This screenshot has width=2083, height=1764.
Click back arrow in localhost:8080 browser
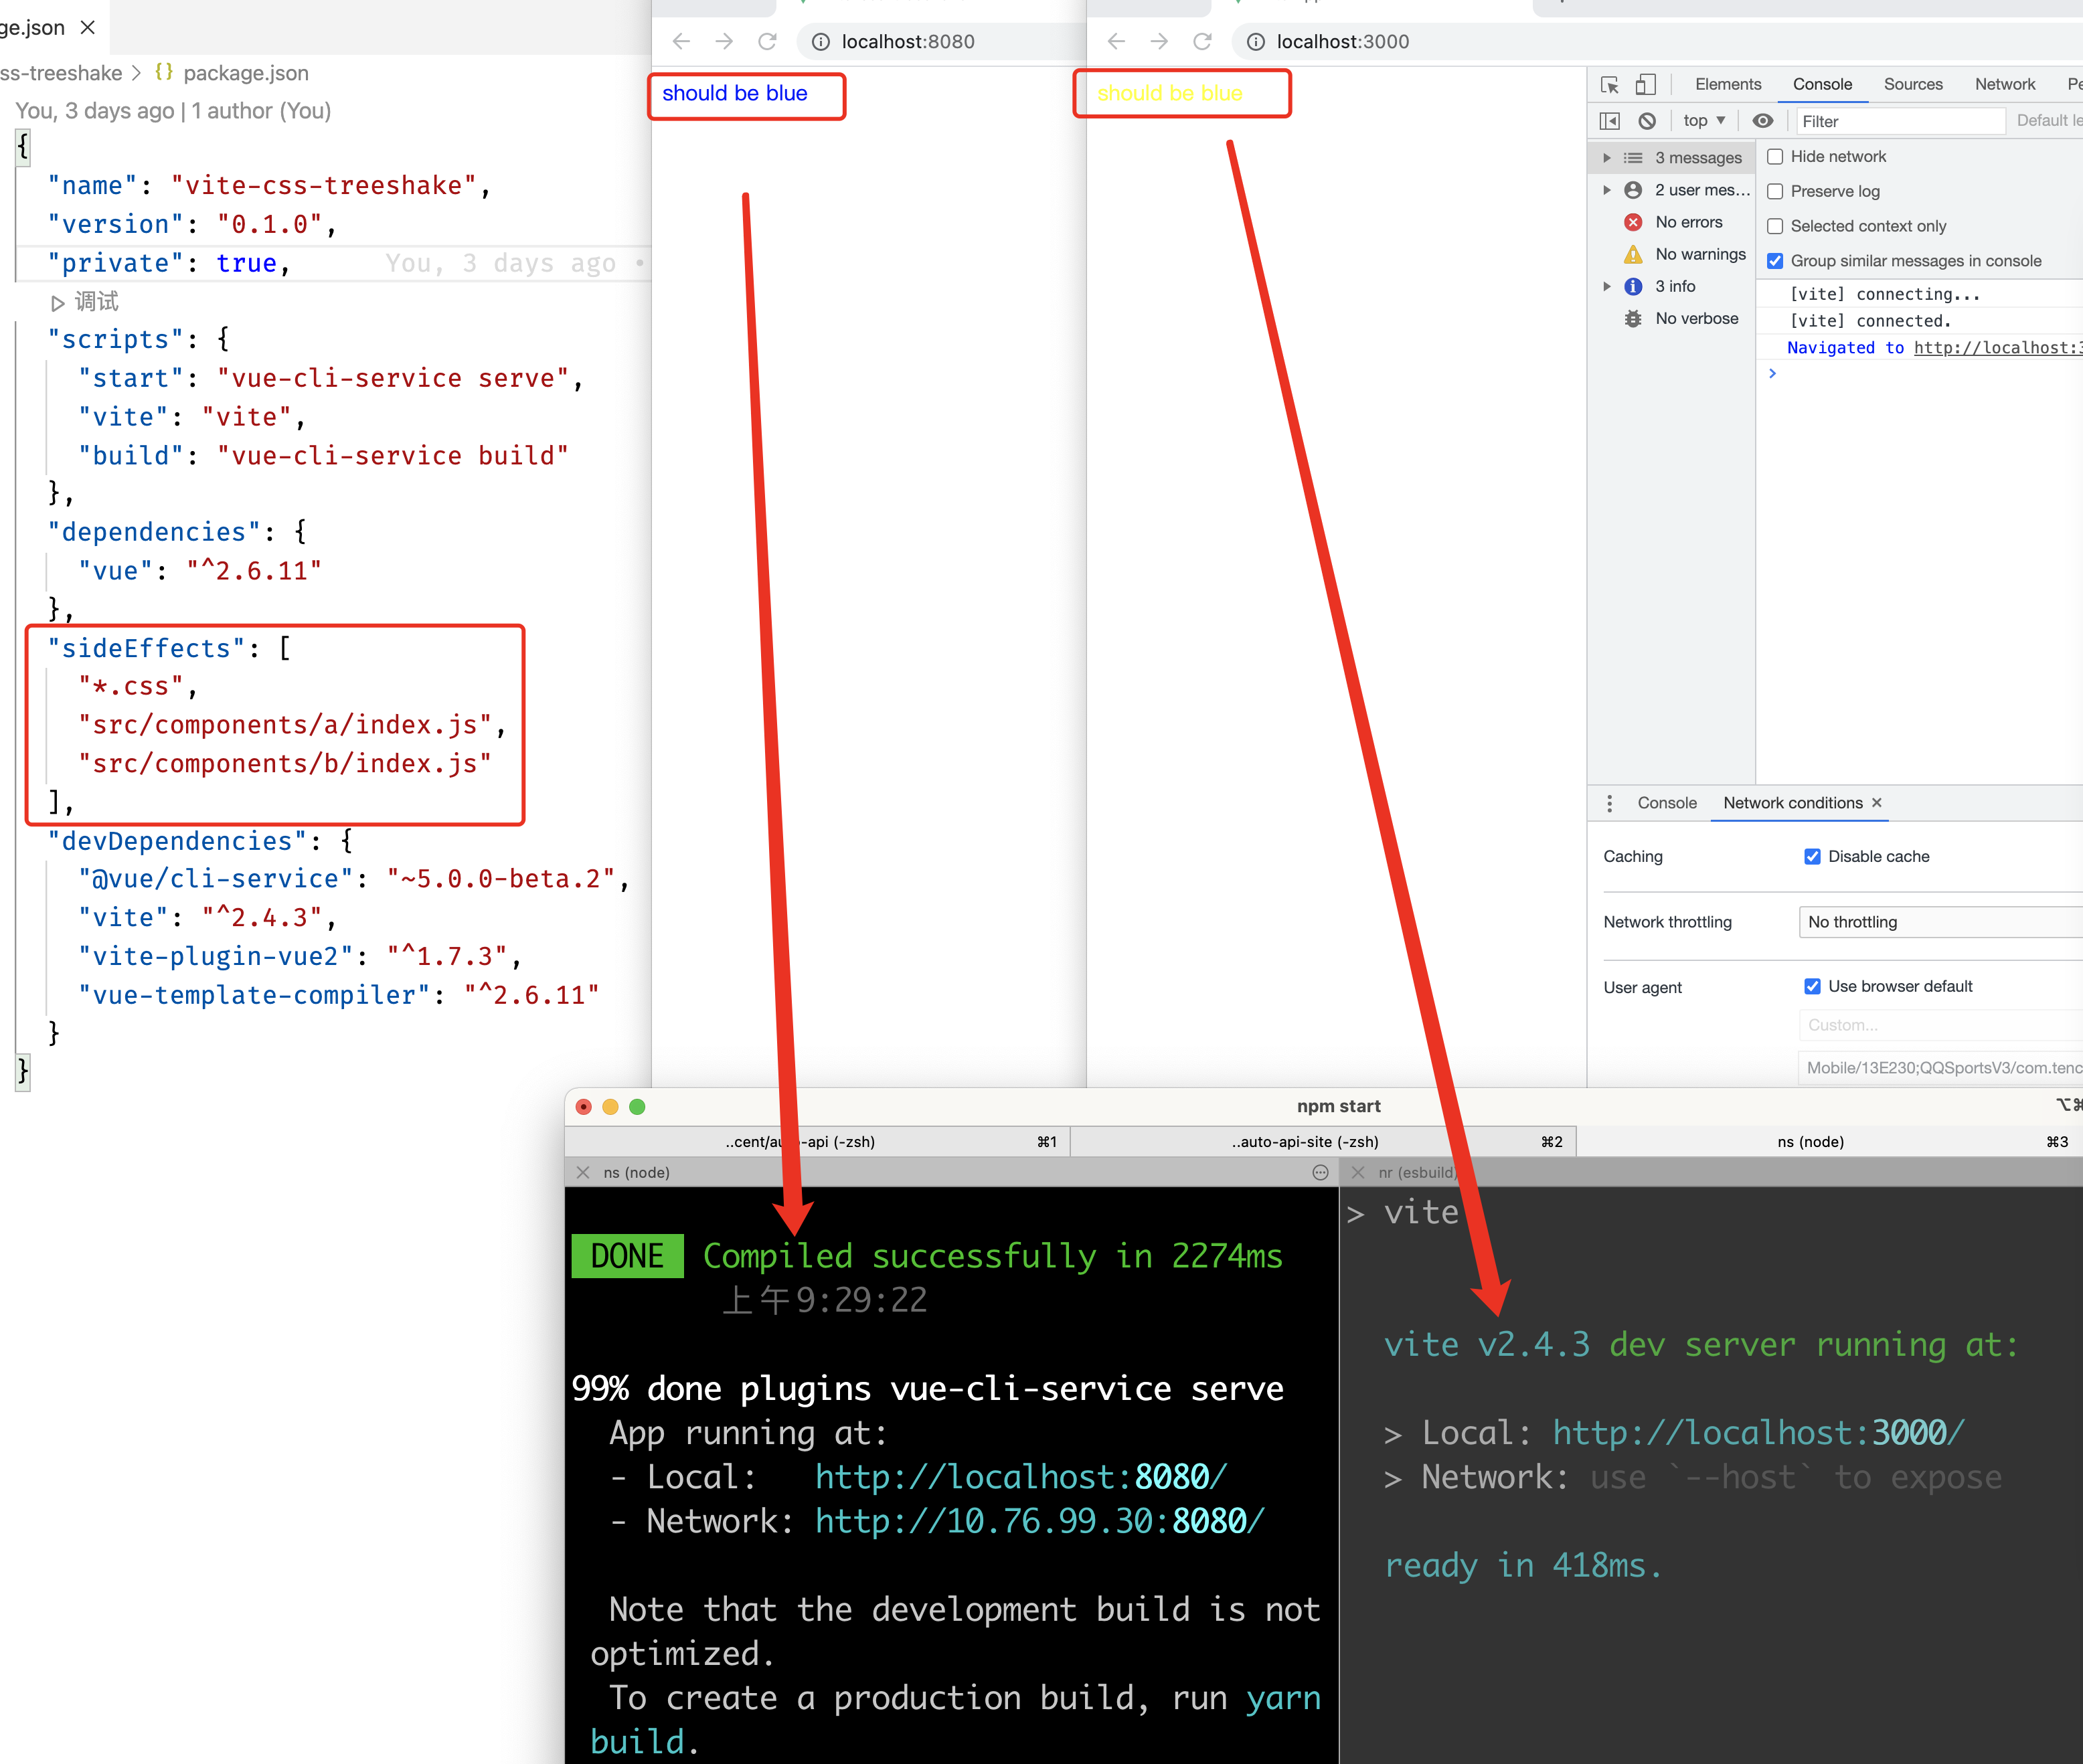click(x=681, y=42)
